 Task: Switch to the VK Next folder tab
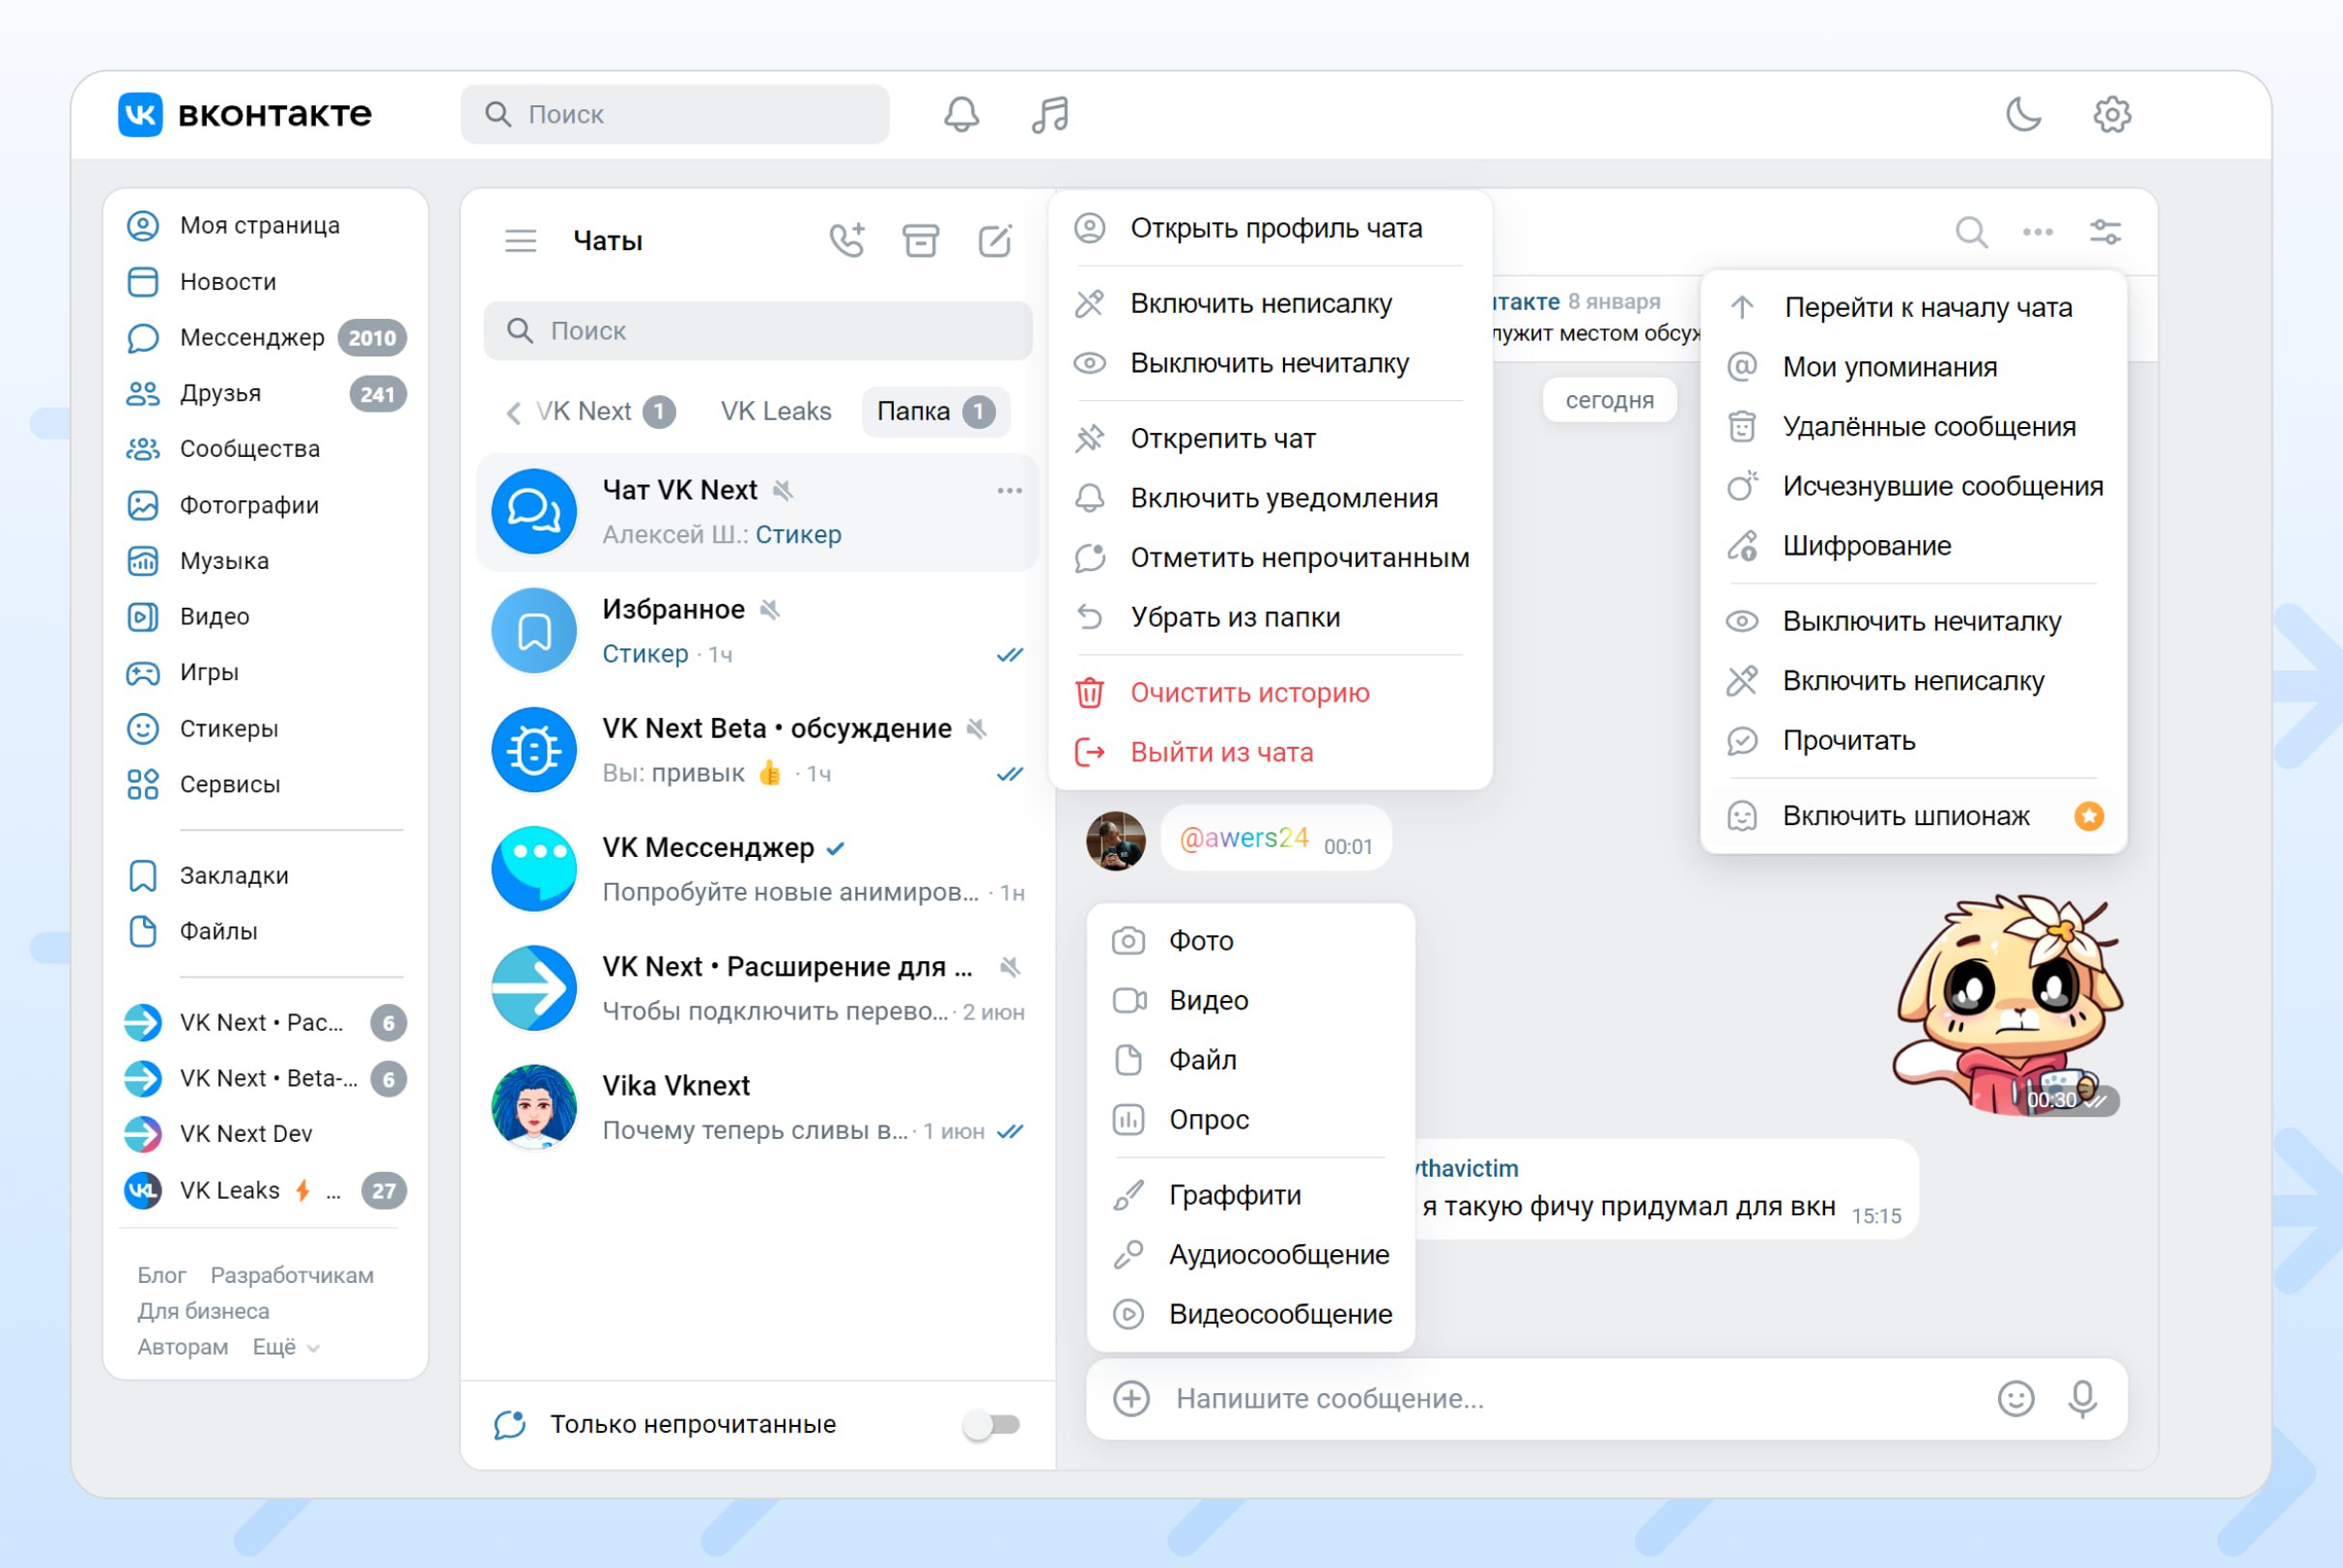click(606, 411)
